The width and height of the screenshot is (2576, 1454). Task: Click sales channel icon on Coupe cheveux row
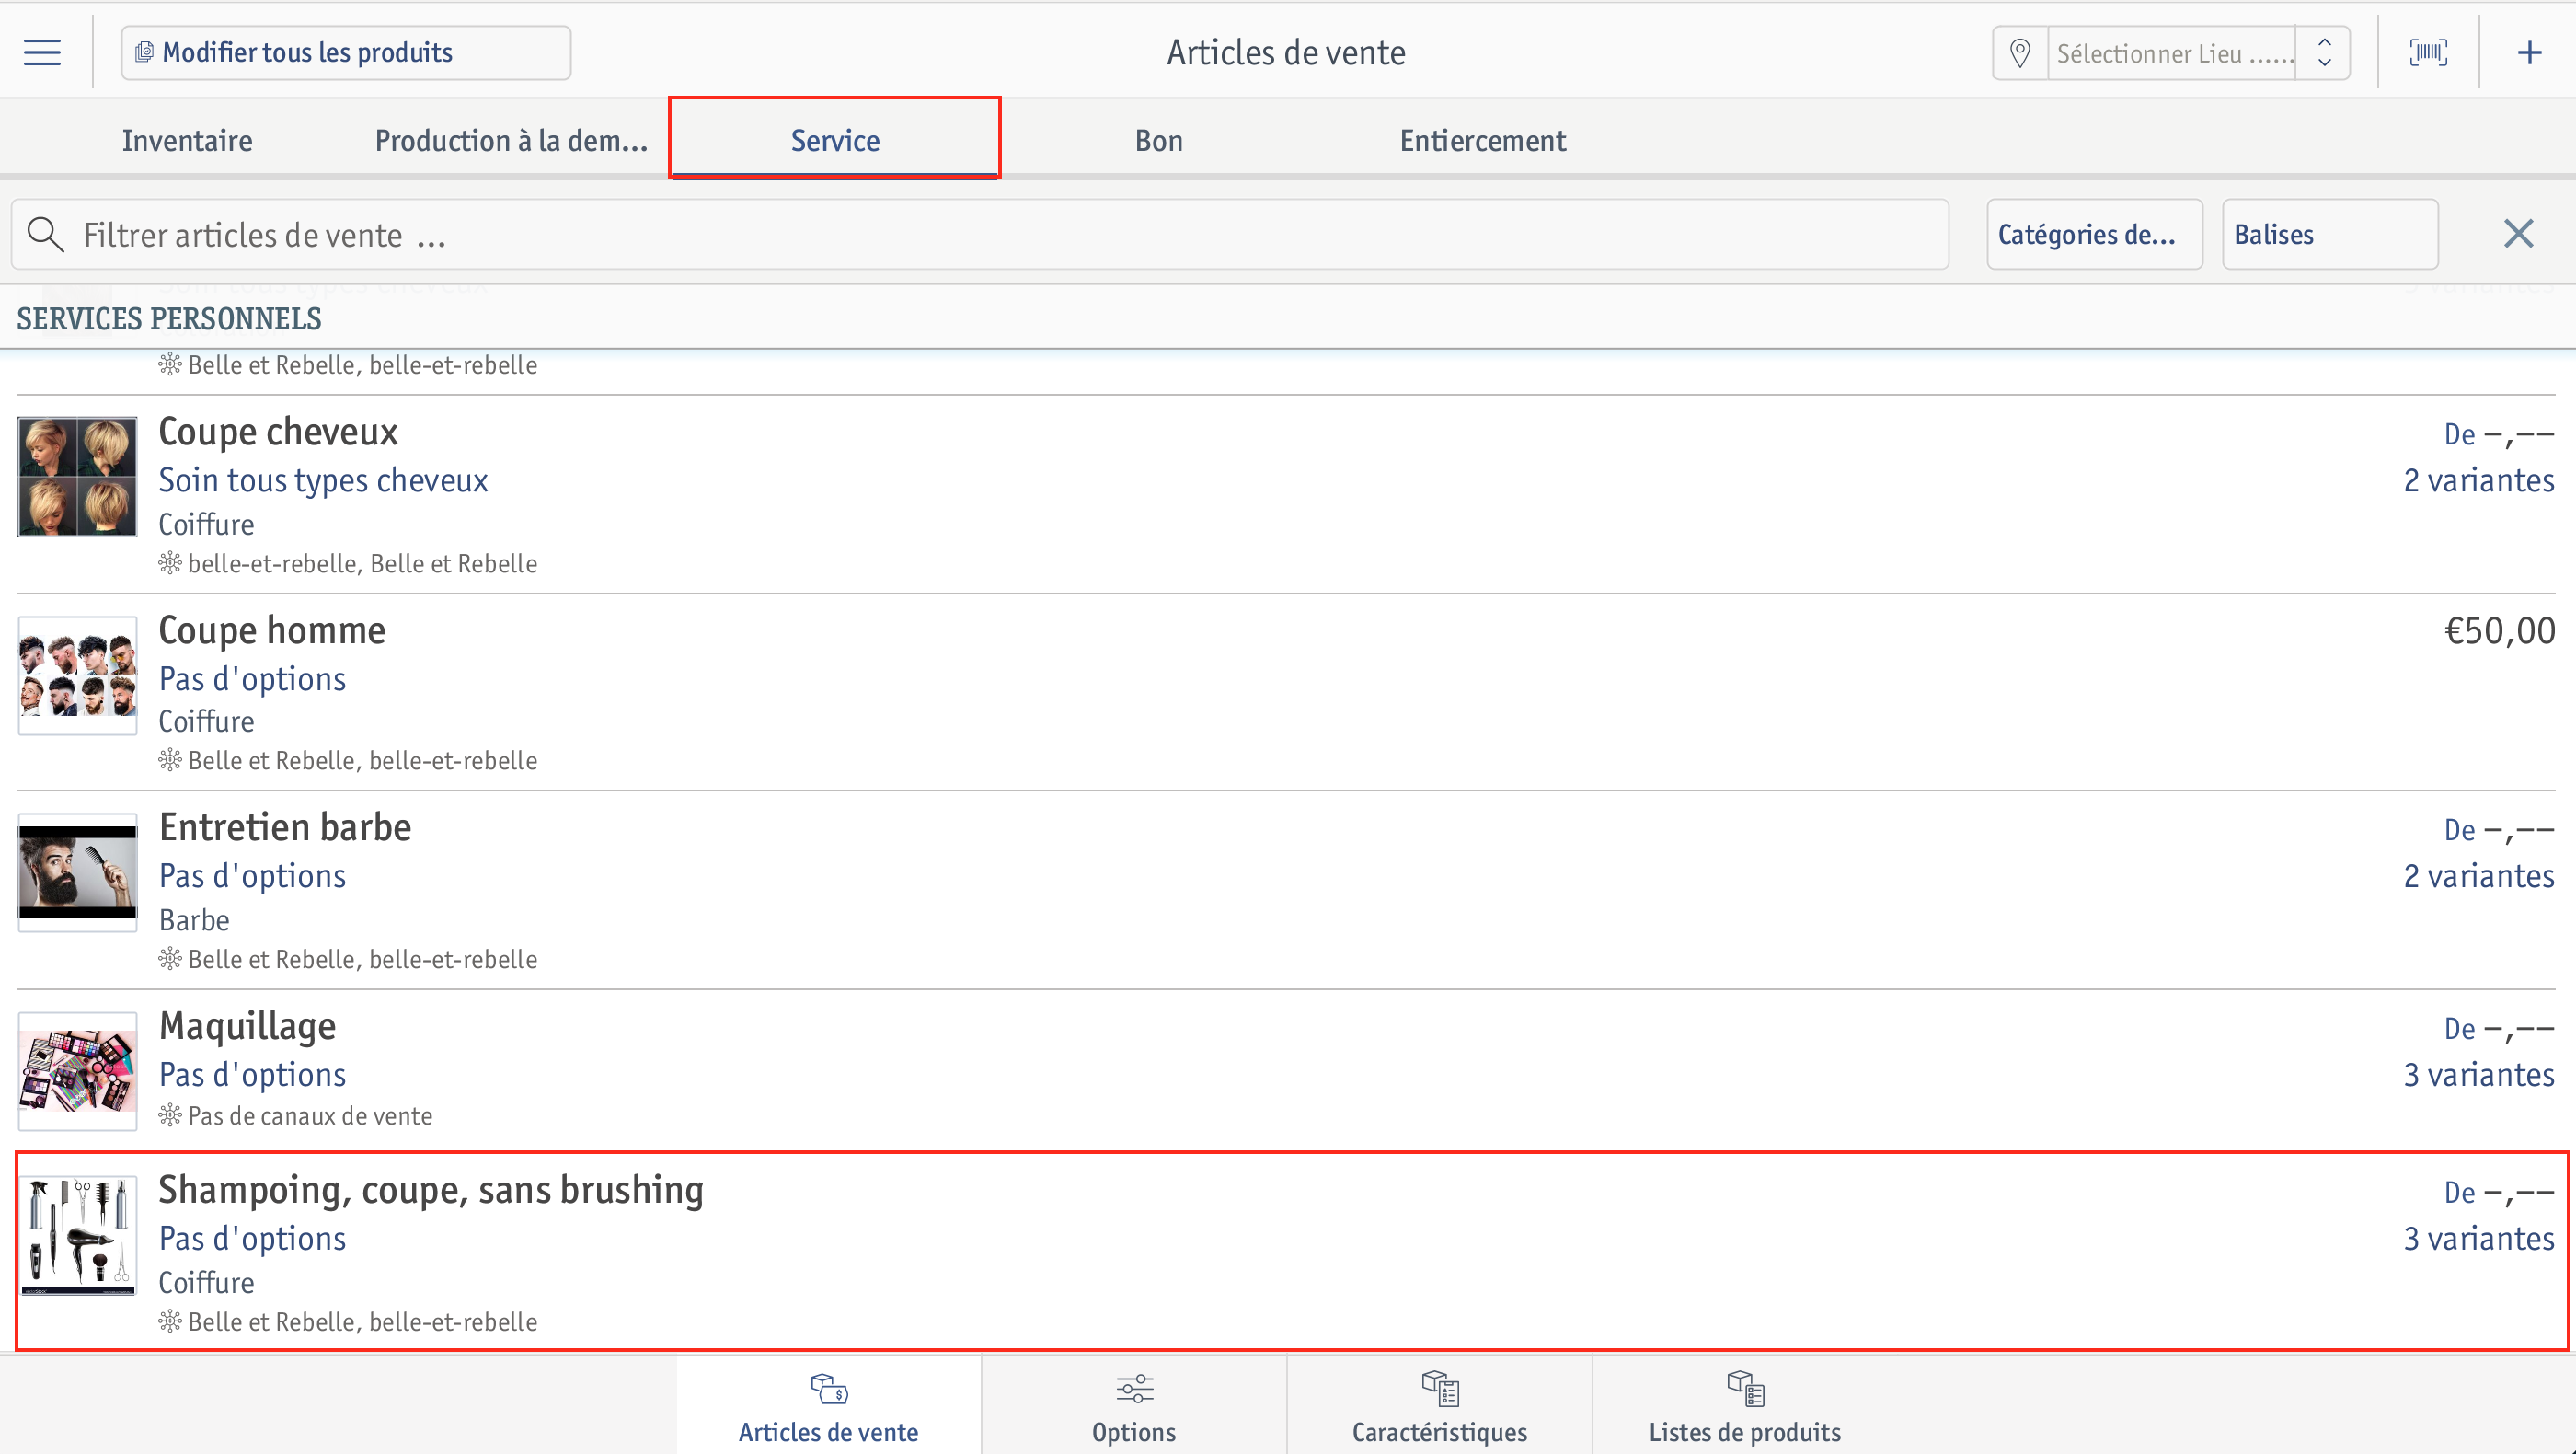click(x=170, y=563)
